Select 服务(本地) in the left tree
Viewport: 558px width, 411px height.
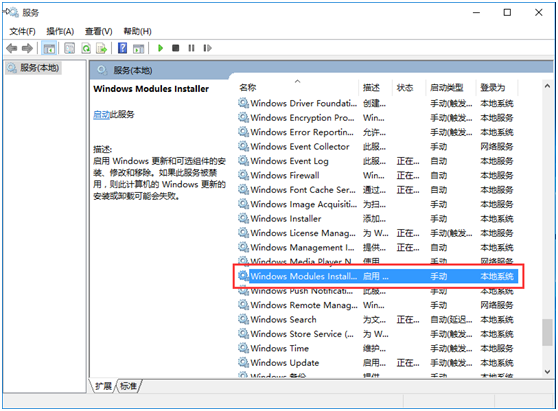tap(34, 68)
